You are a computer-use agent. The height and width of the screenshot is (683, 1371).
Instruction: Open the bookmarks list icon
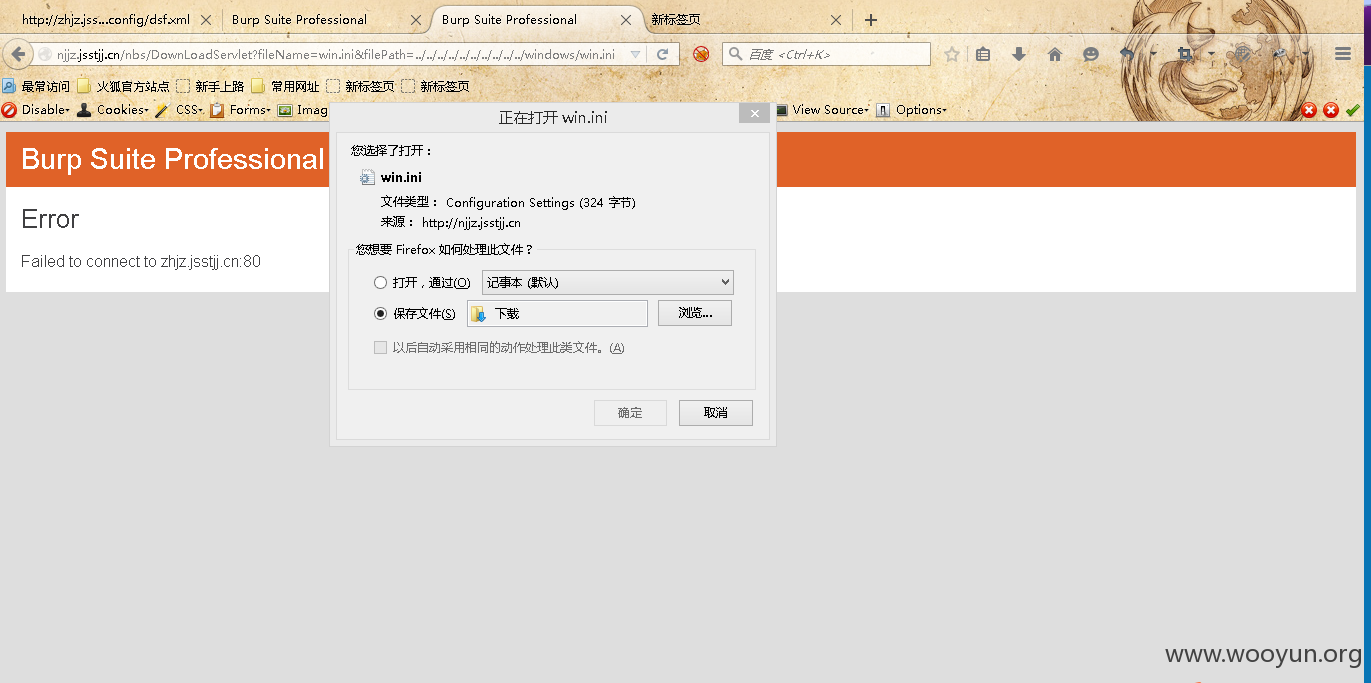pos(983,54)
